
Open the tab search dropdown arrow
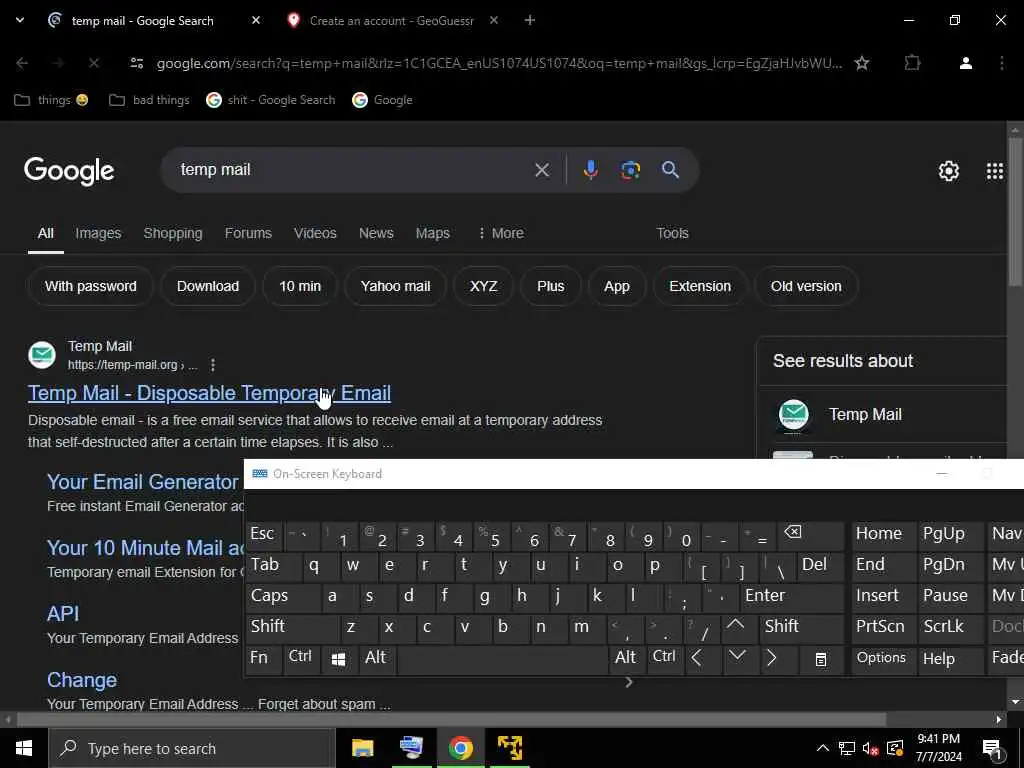(20, 20)
